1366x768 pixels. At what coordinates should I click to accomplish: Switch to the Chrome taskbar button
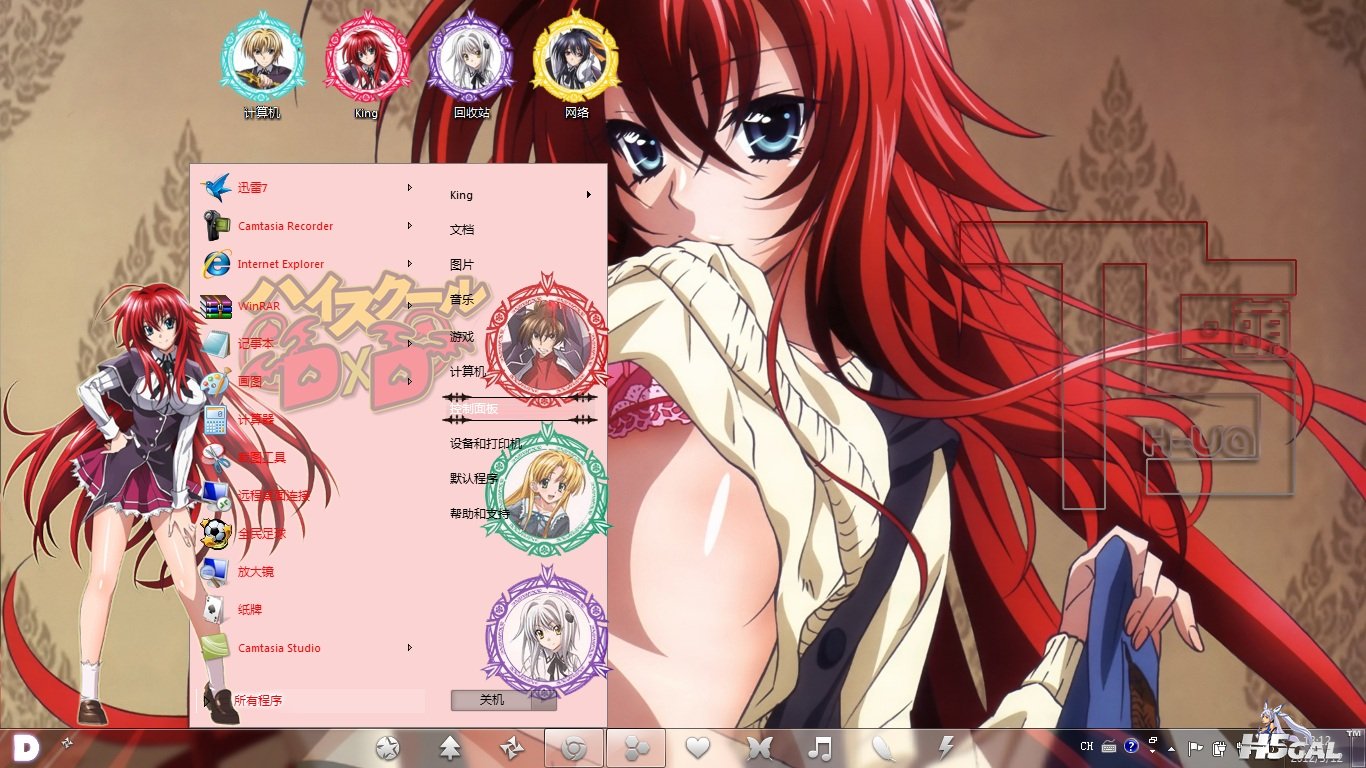574,748
